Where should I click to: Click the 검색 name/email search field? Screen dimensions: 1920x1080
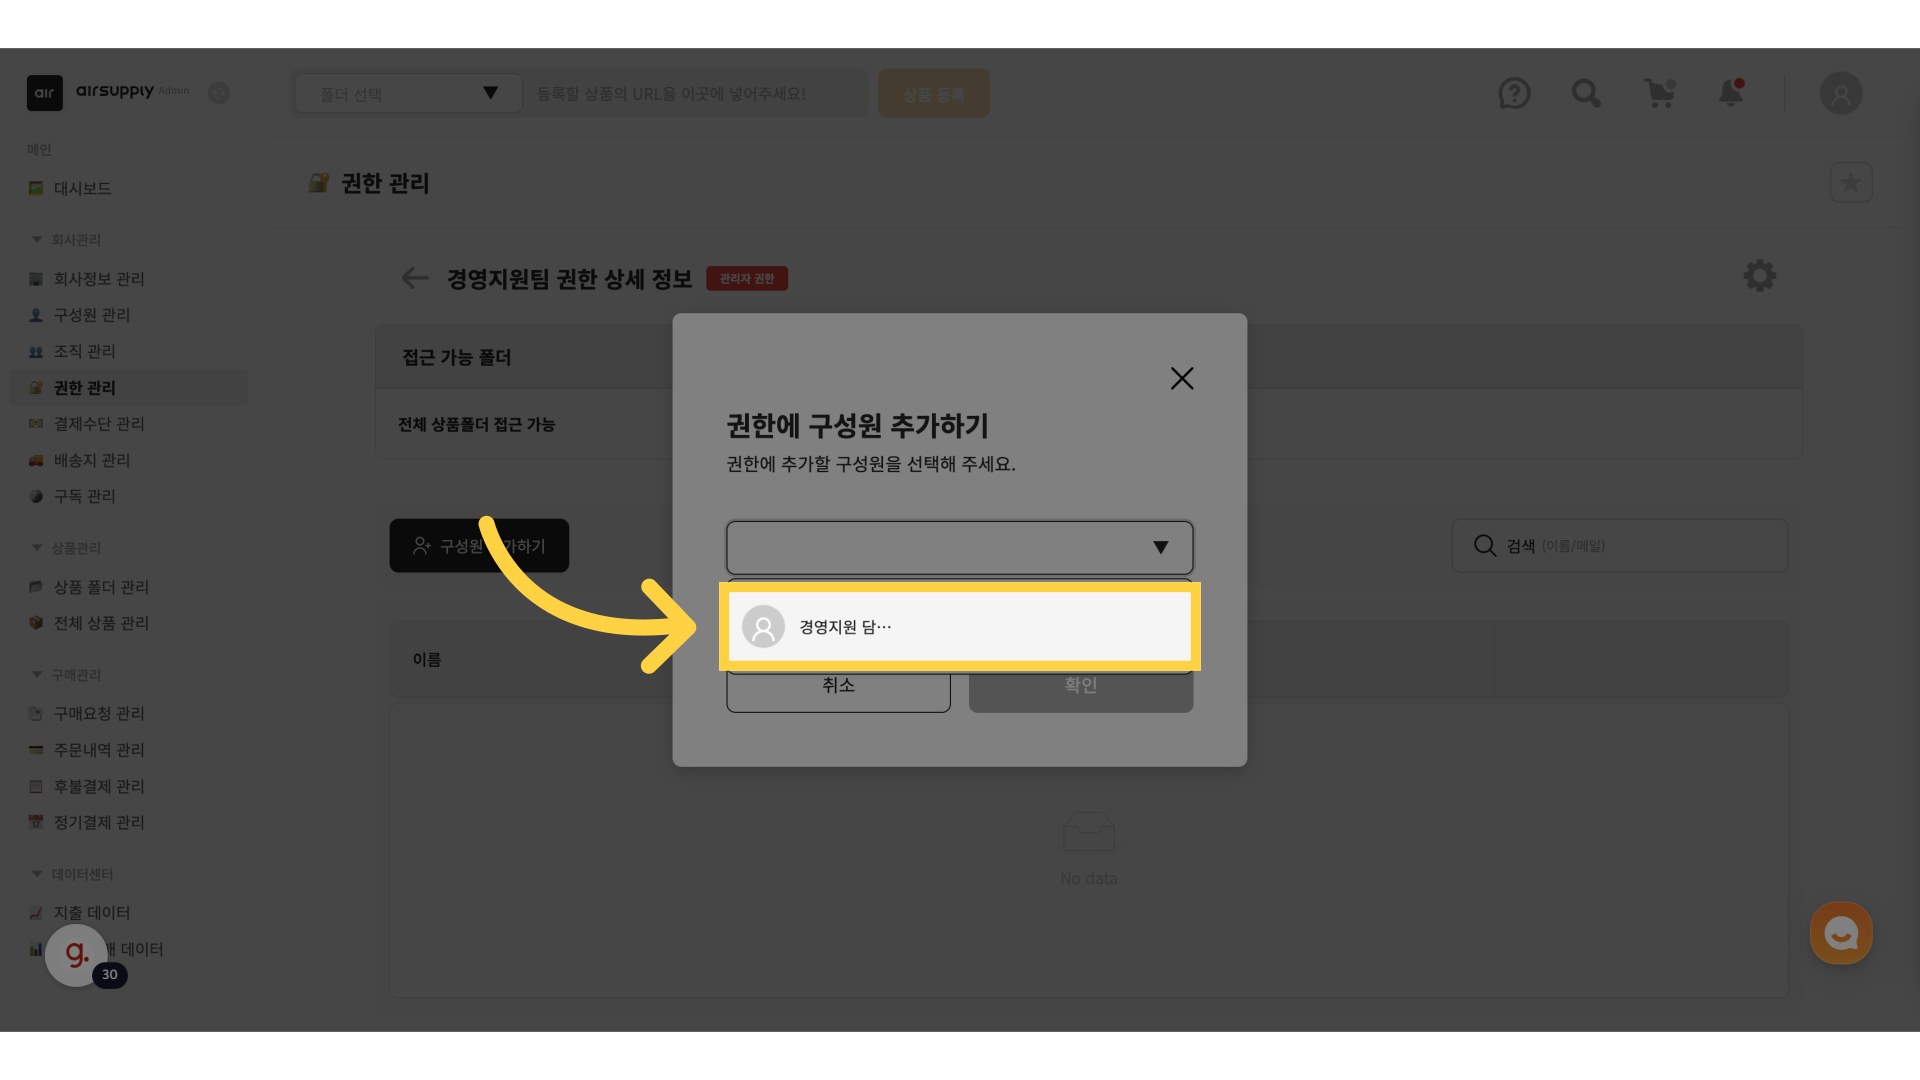pos(1620,546)
